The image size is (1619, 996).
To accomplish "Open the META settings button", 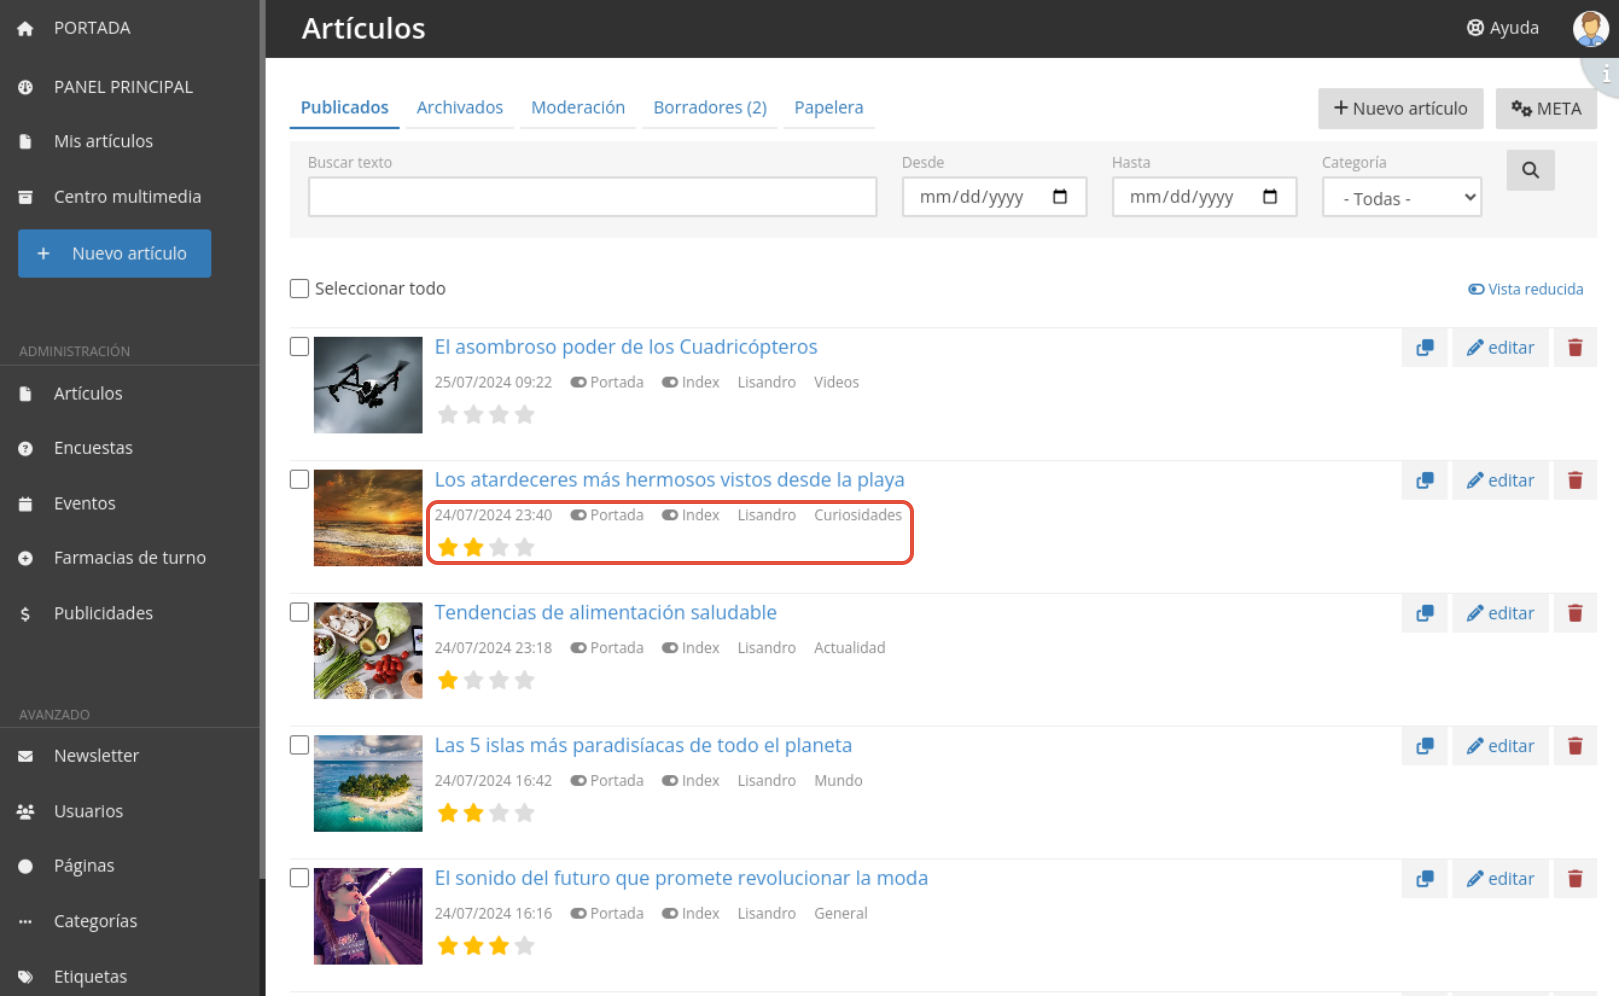I will point(1546,108).
